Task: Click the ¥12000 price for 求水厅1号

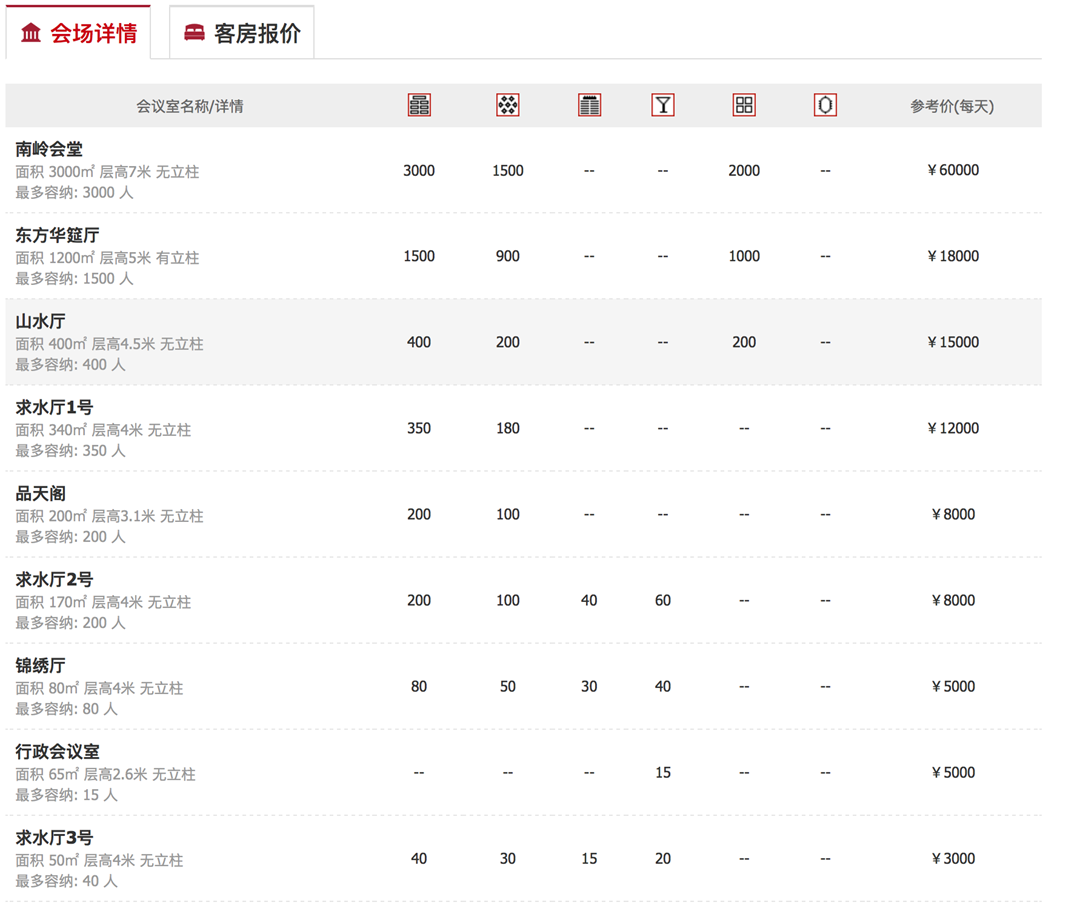Action: click(953, 429)
